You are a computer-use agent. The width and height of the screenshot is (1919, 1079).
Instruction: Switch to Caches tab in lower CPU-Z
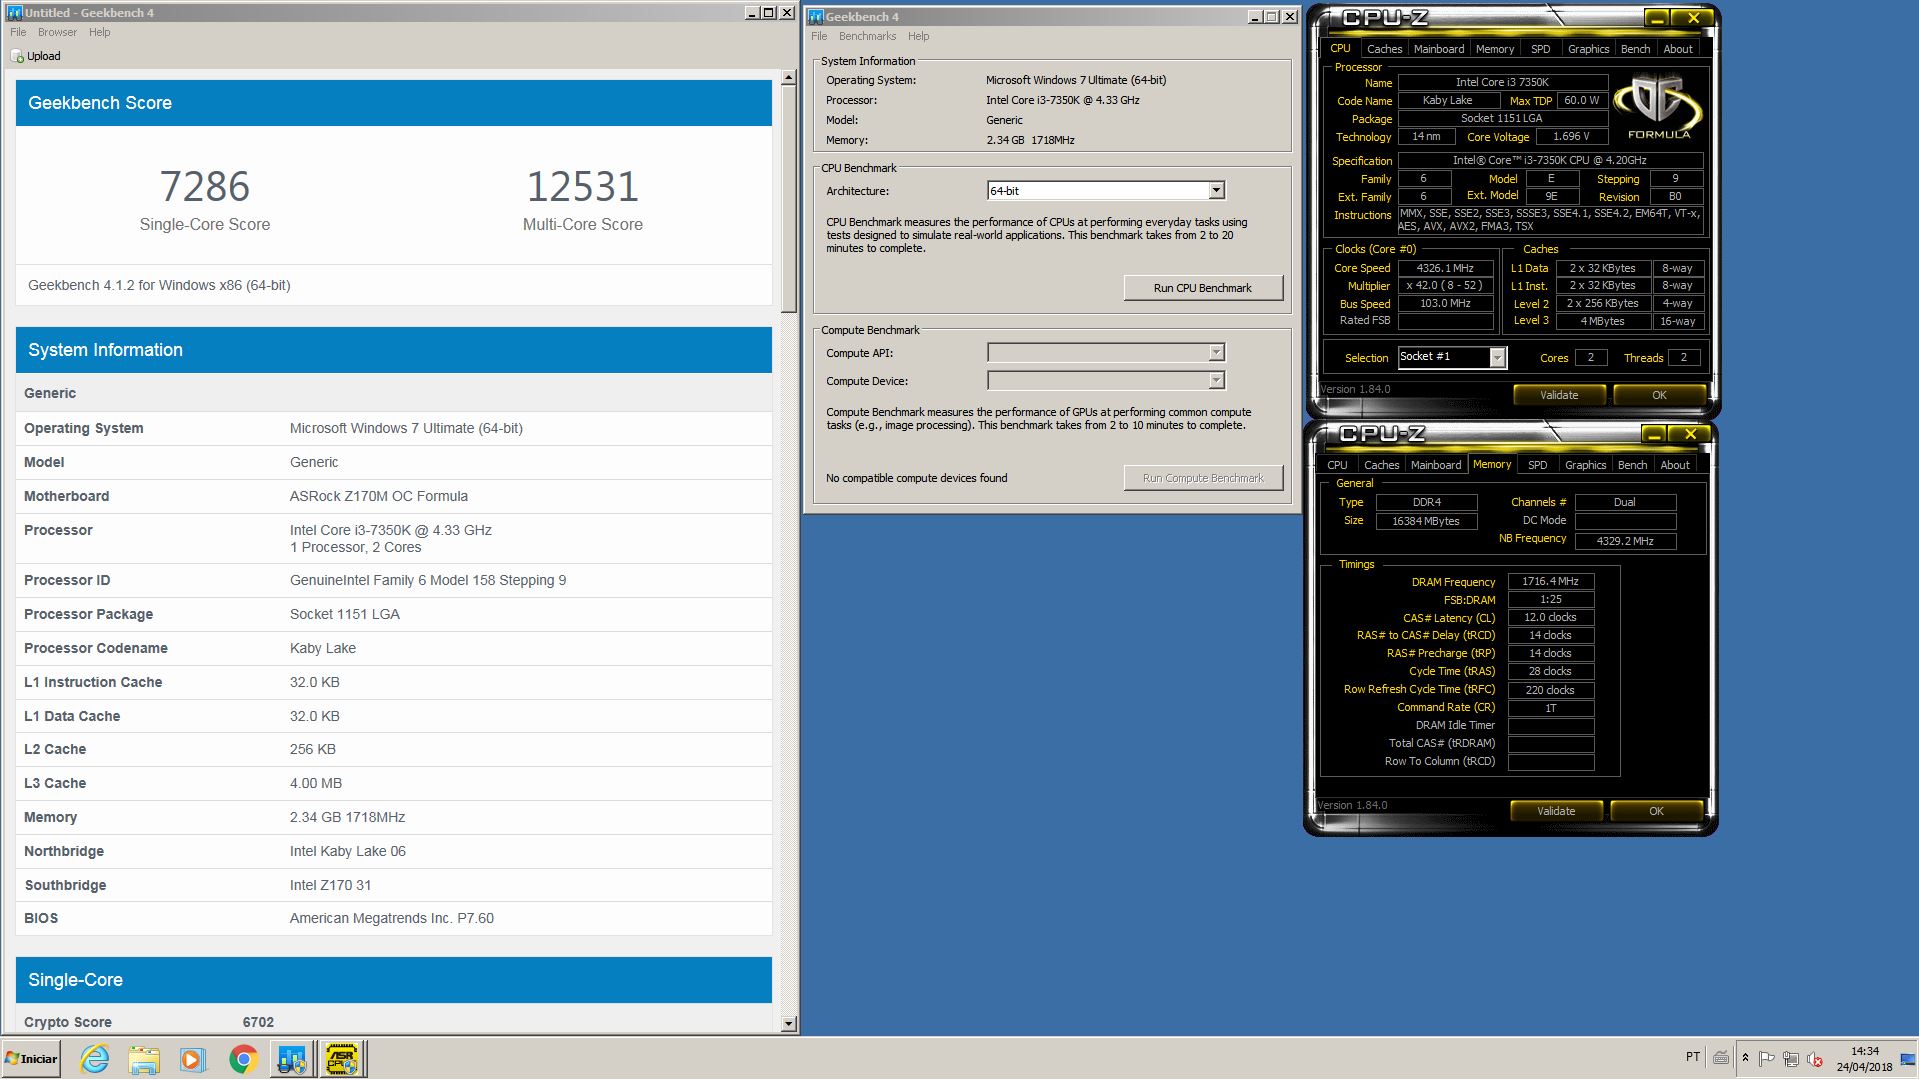tap(1381, 465)
